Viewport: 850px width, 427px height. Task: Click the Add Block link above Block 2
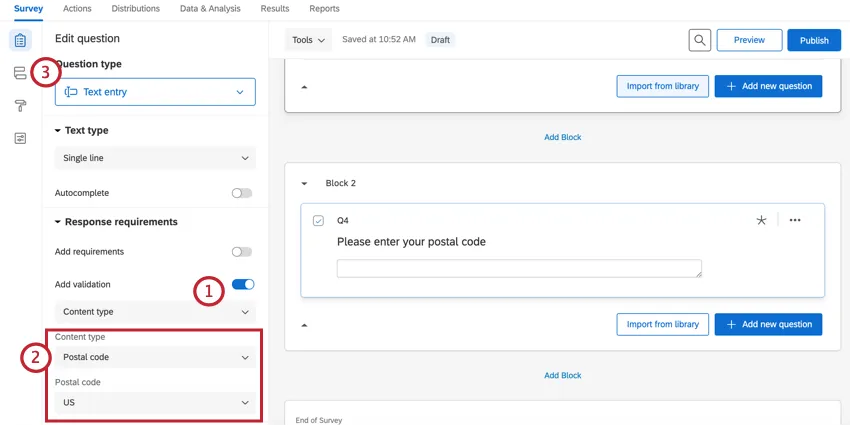[x=563, y=137]
